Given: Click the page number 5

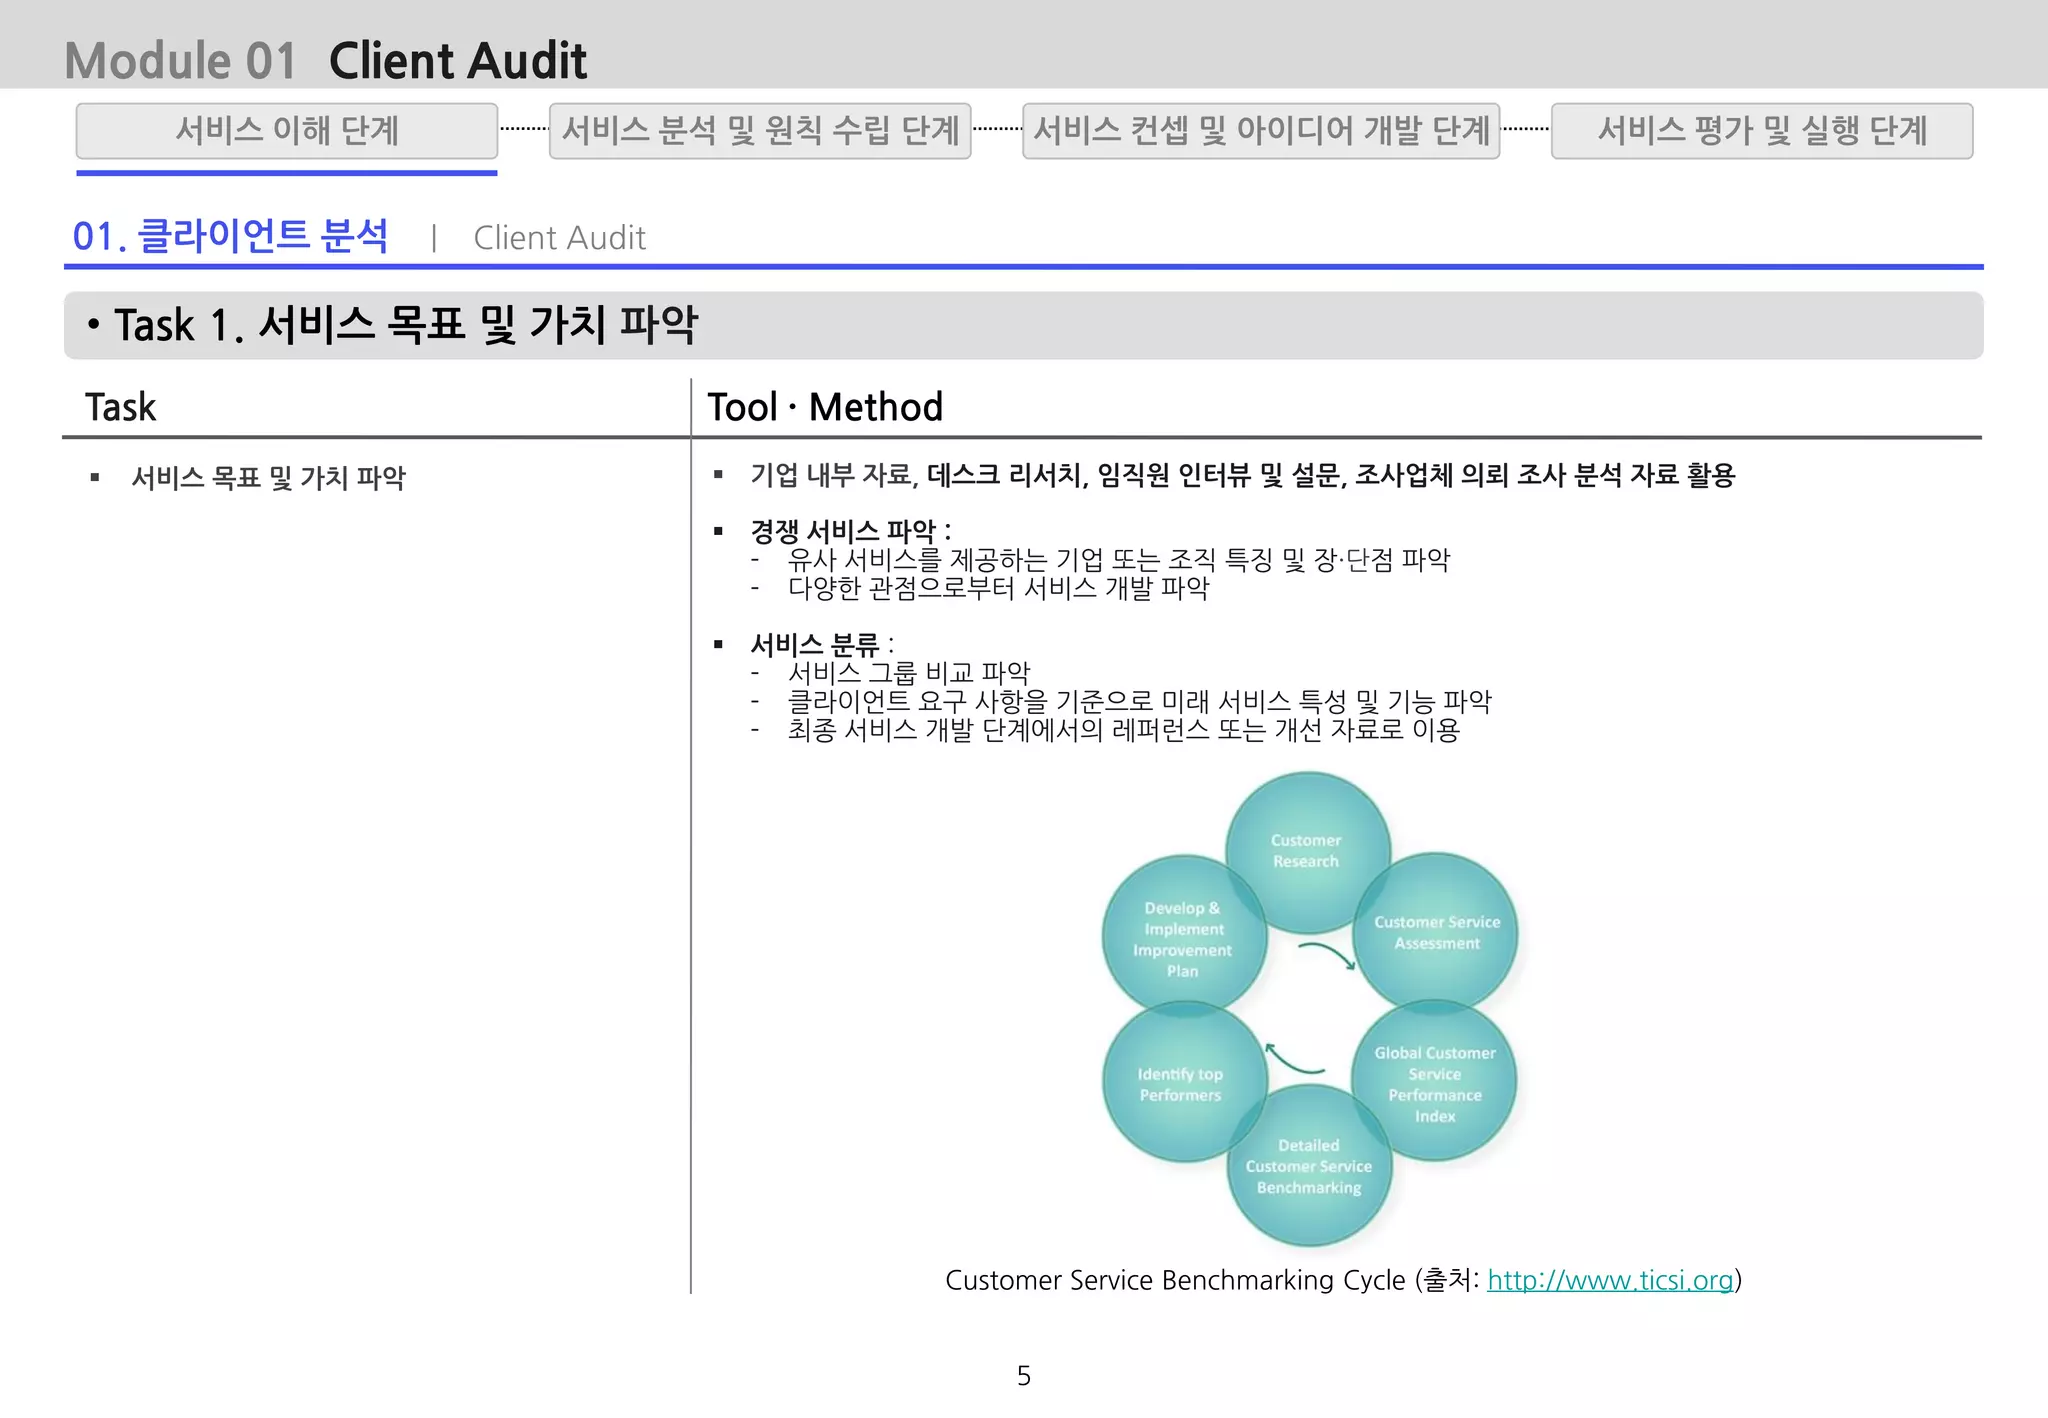Looking at the screenshot, I should click(1024, 1376).
